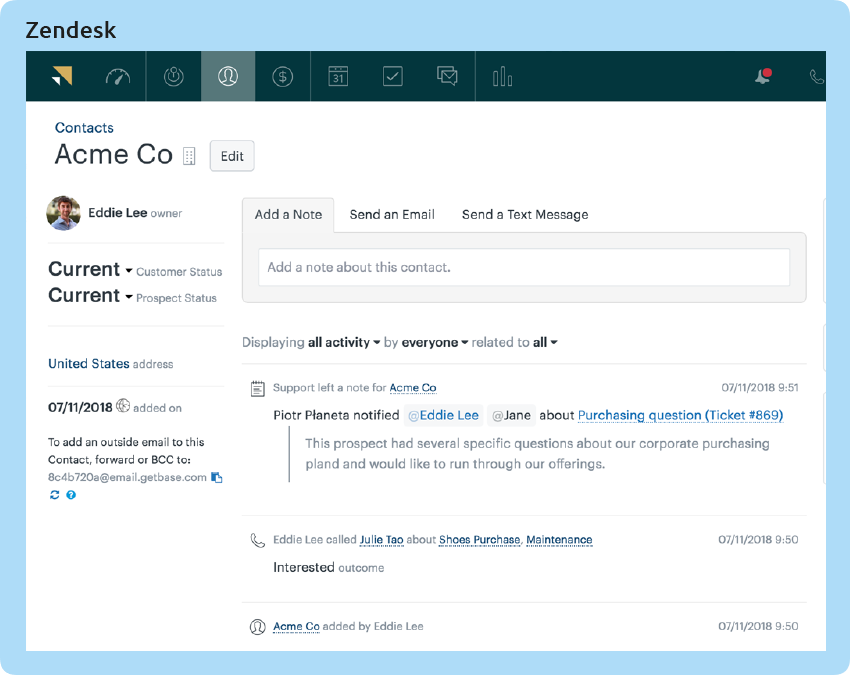The height and width of the screenshot is (675, 850).
Task: Click Eddie Lee's avatar photo
Action: pos(63,213)
